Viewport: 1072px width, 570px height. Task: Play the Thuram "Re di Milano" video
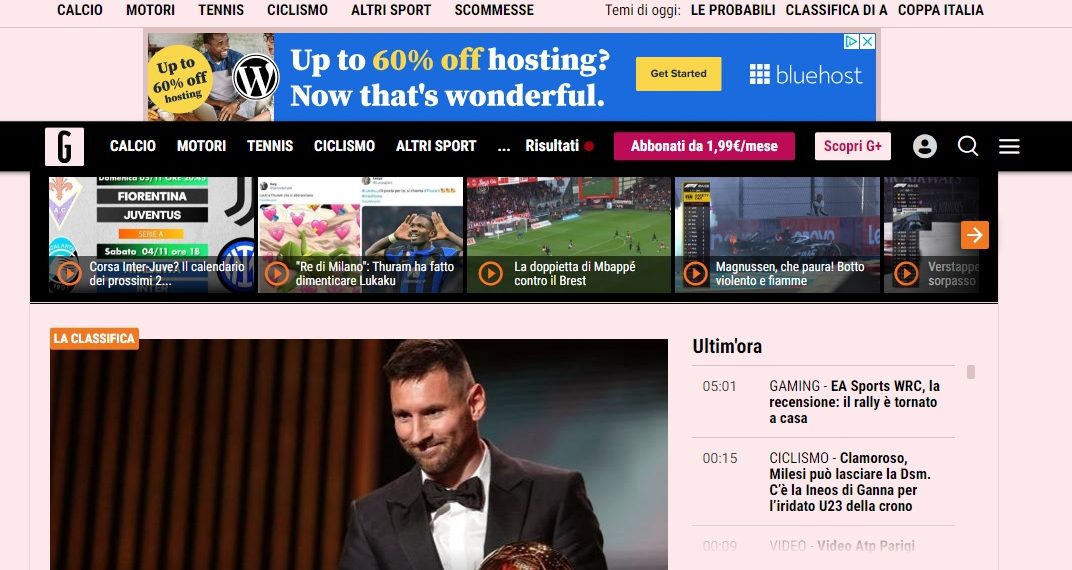[277, 274]
